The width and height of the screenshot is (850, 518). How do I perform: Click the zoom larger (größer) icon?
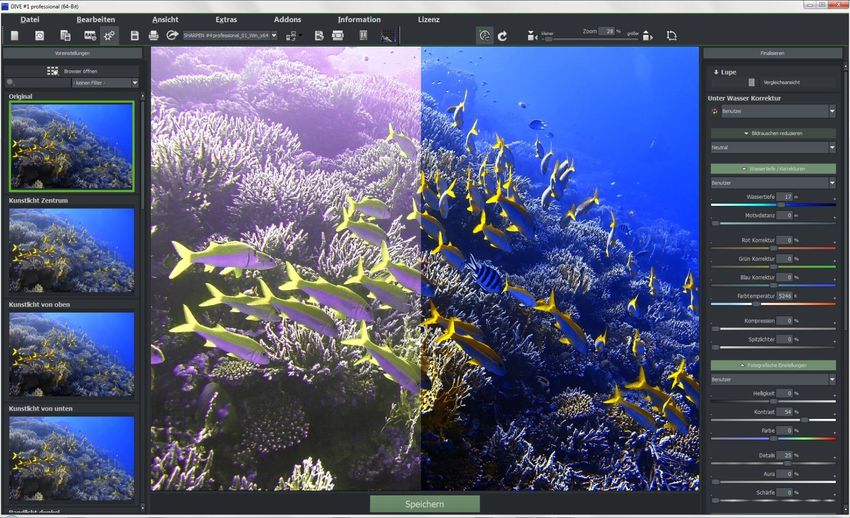[x=648, y=36]
